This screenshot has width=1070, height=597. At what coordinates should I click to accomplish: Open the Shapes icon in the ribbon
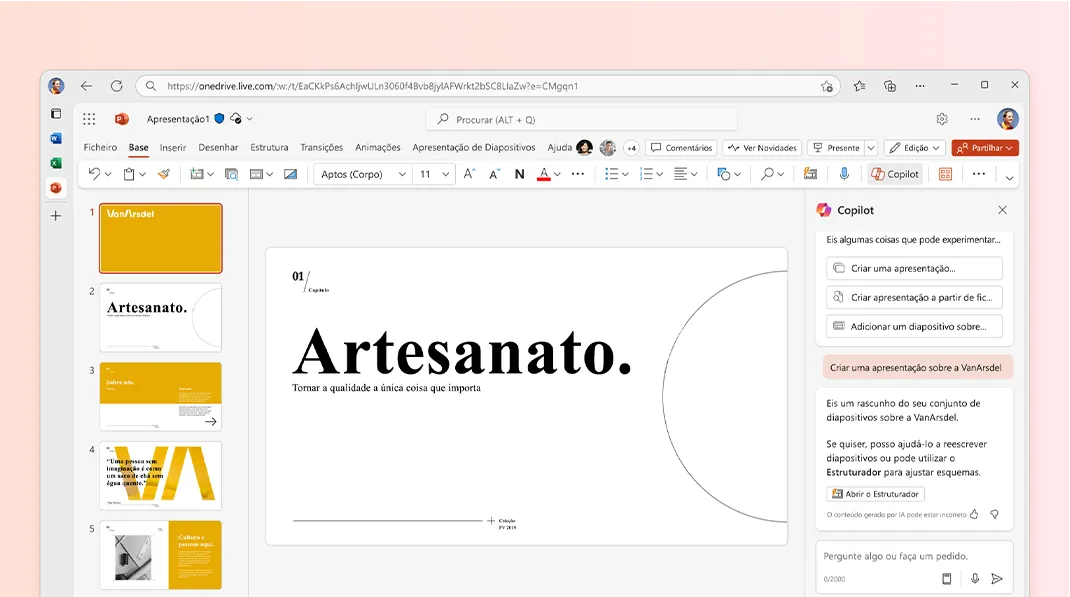click(x=724, y=174)
